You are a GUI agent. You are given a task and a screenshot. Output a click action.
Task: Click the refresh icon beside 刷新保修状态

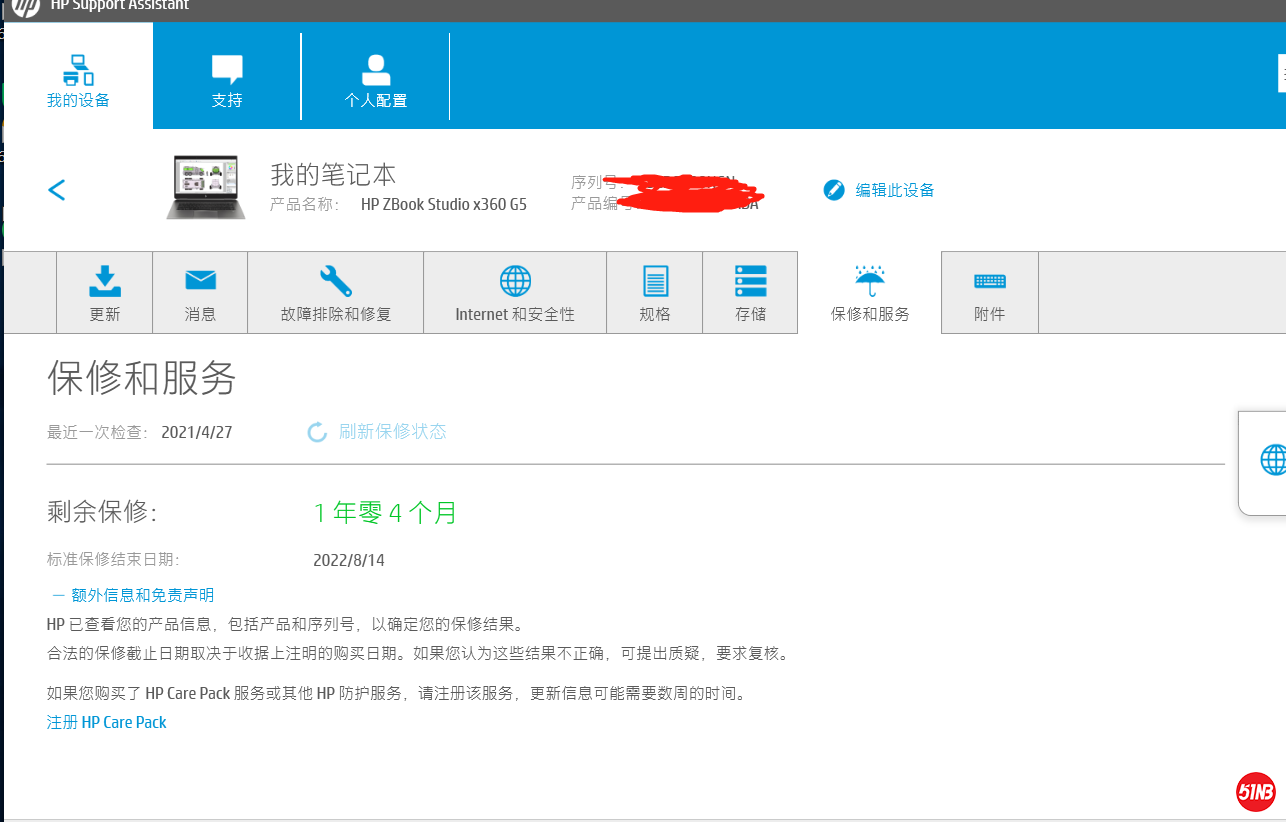317,432
